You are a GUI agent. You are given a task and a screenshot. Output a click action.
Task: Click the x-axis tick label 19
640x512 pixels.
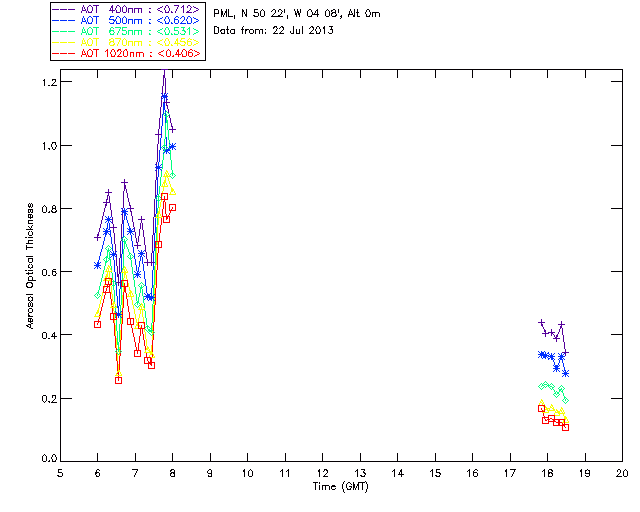click(585, 473)
